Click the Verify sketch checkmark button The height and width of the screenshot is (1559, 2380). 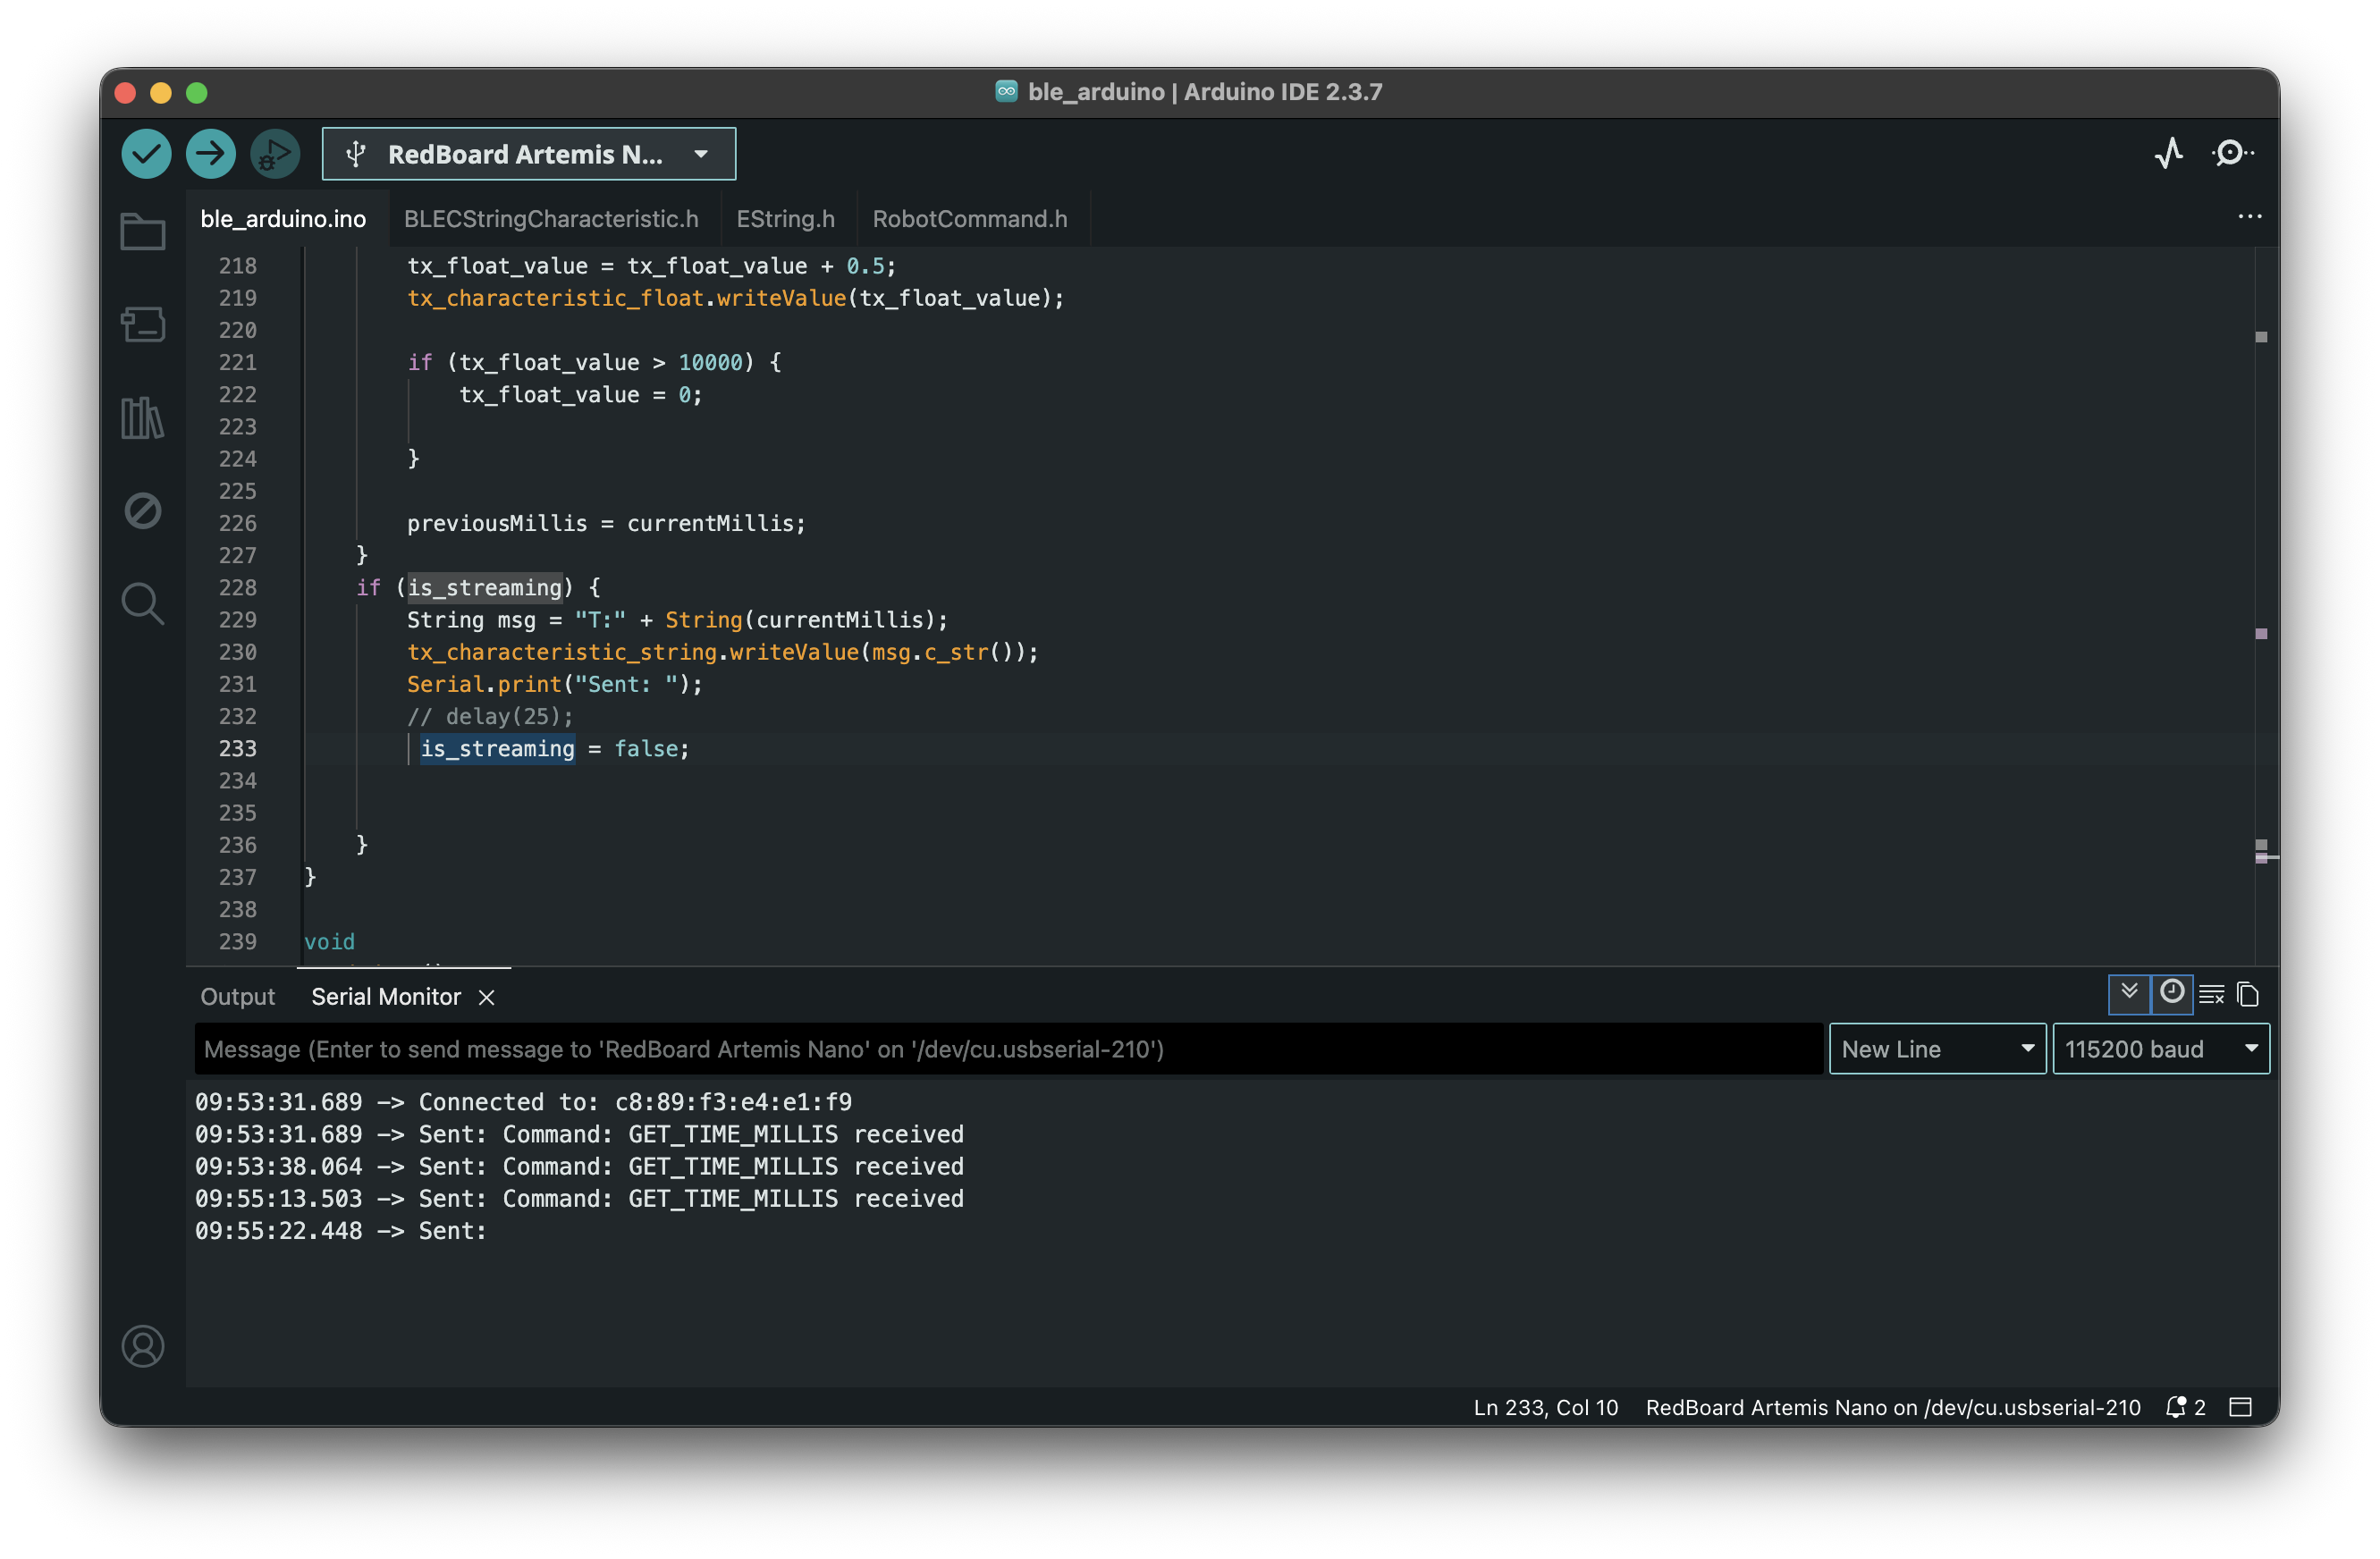click(146, 154)
